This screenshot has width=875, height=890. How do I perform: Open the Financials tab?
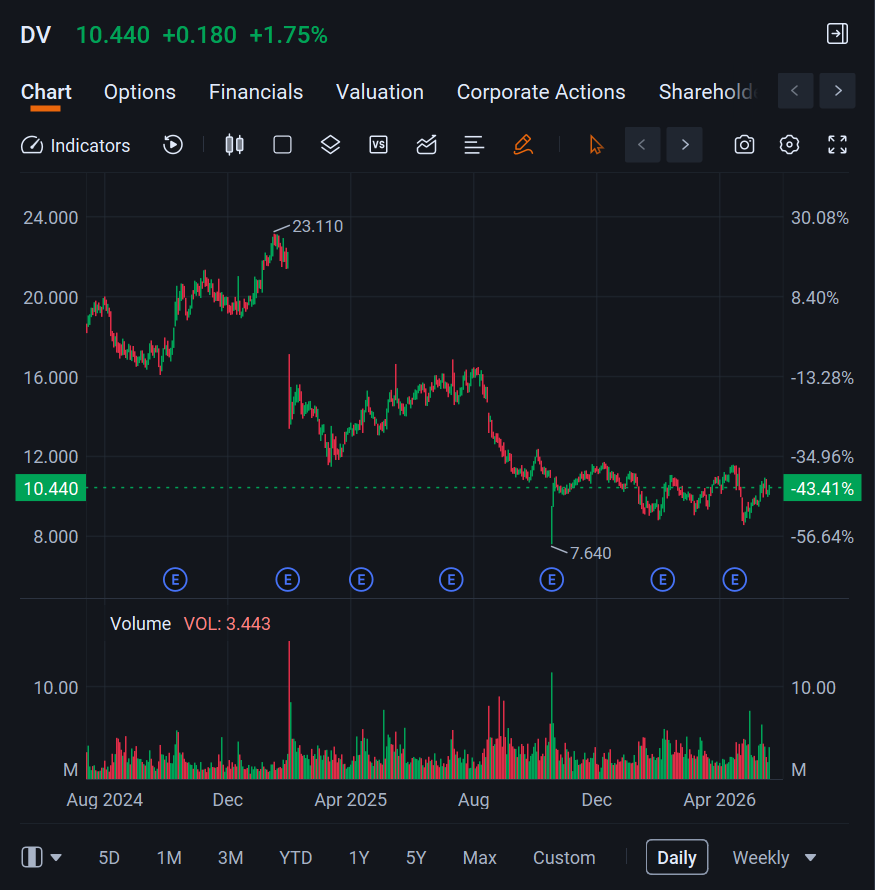coord(256,92)
